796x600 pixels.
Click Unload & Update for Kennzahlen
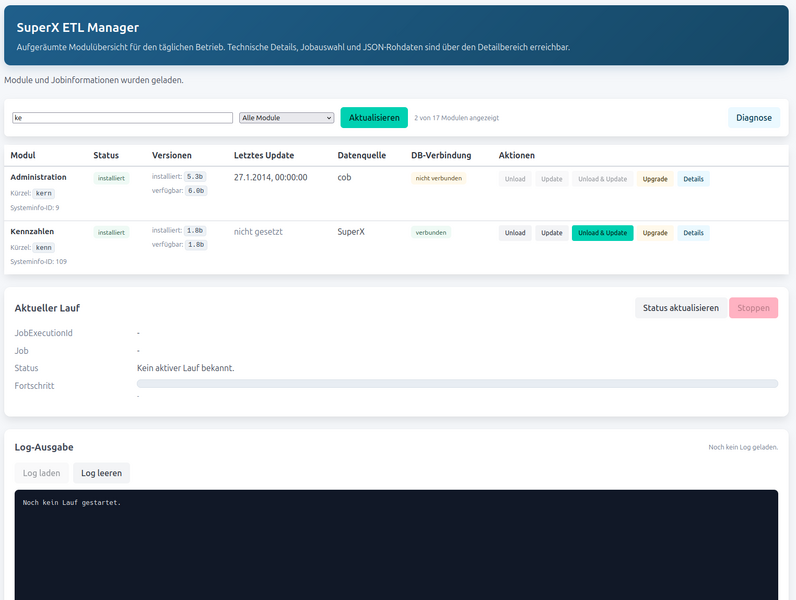pos(603,233)
